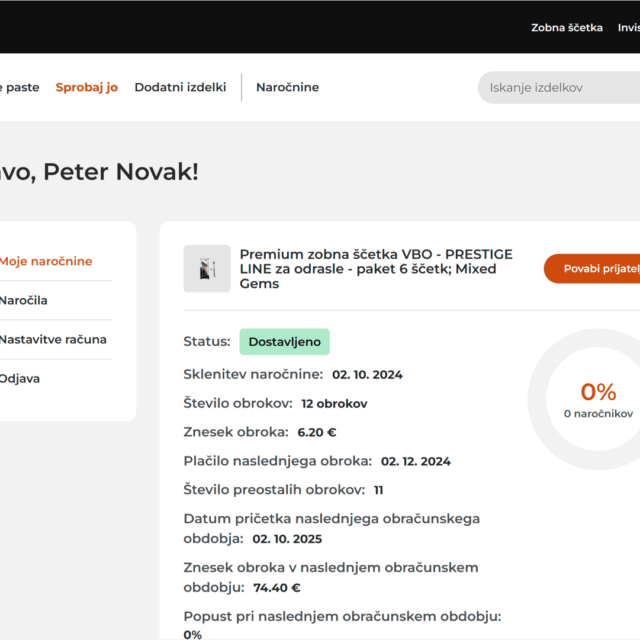Go to Naročnine in the navigation bar
The height and width of the screenshot is (640, 640).
coord(287,87)
